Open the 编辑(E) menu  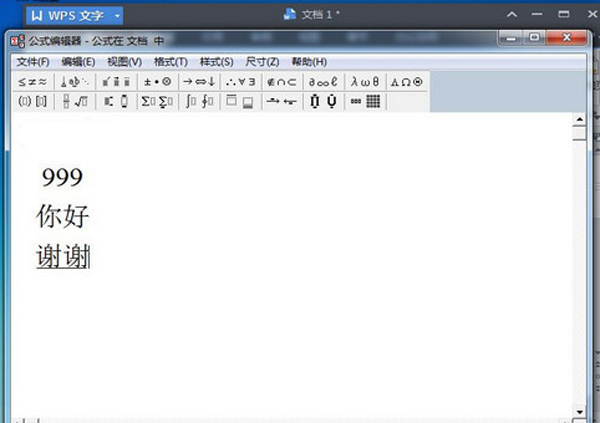(x=78, y=62)
